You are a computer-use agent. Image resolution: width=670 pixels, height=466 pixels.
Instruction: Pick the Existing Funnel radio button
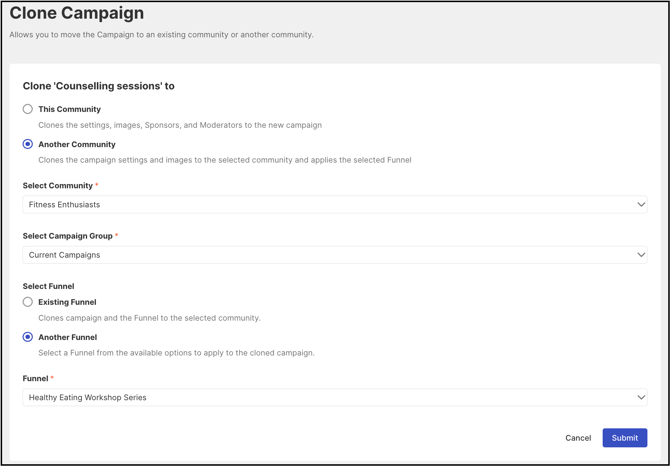(28, 302)
